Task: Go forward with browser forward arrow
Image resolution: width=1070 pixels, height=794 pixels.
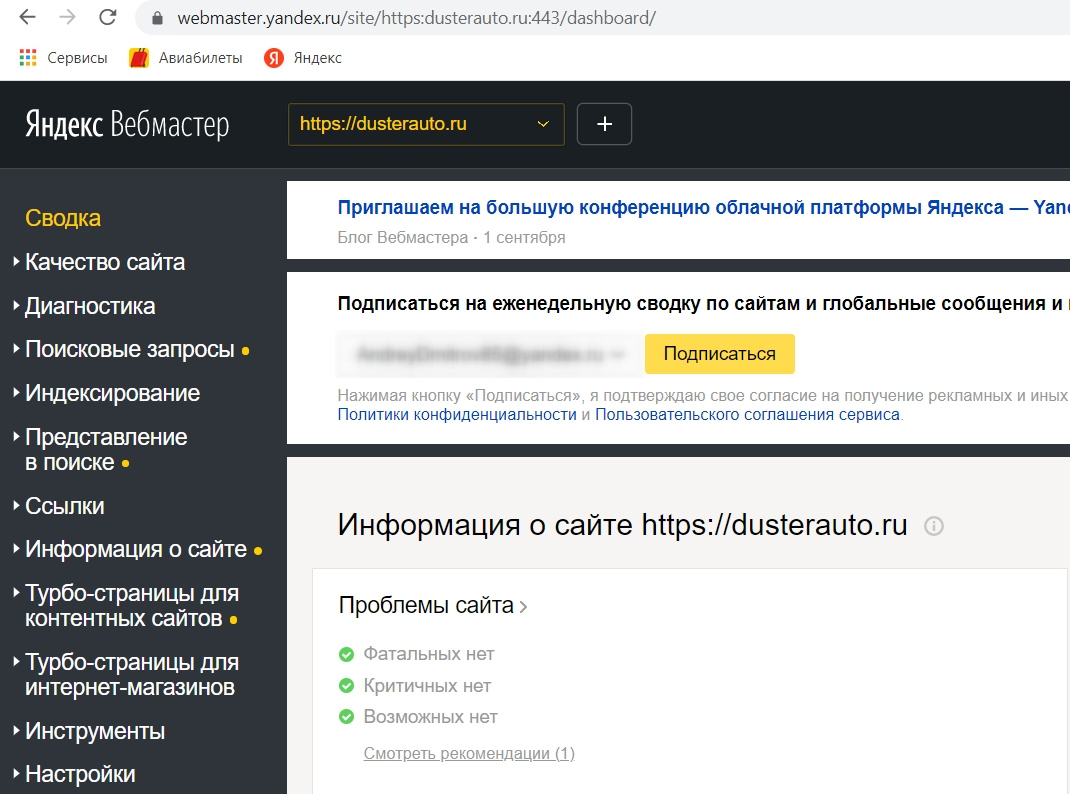Action: click(x=68, y=18)
